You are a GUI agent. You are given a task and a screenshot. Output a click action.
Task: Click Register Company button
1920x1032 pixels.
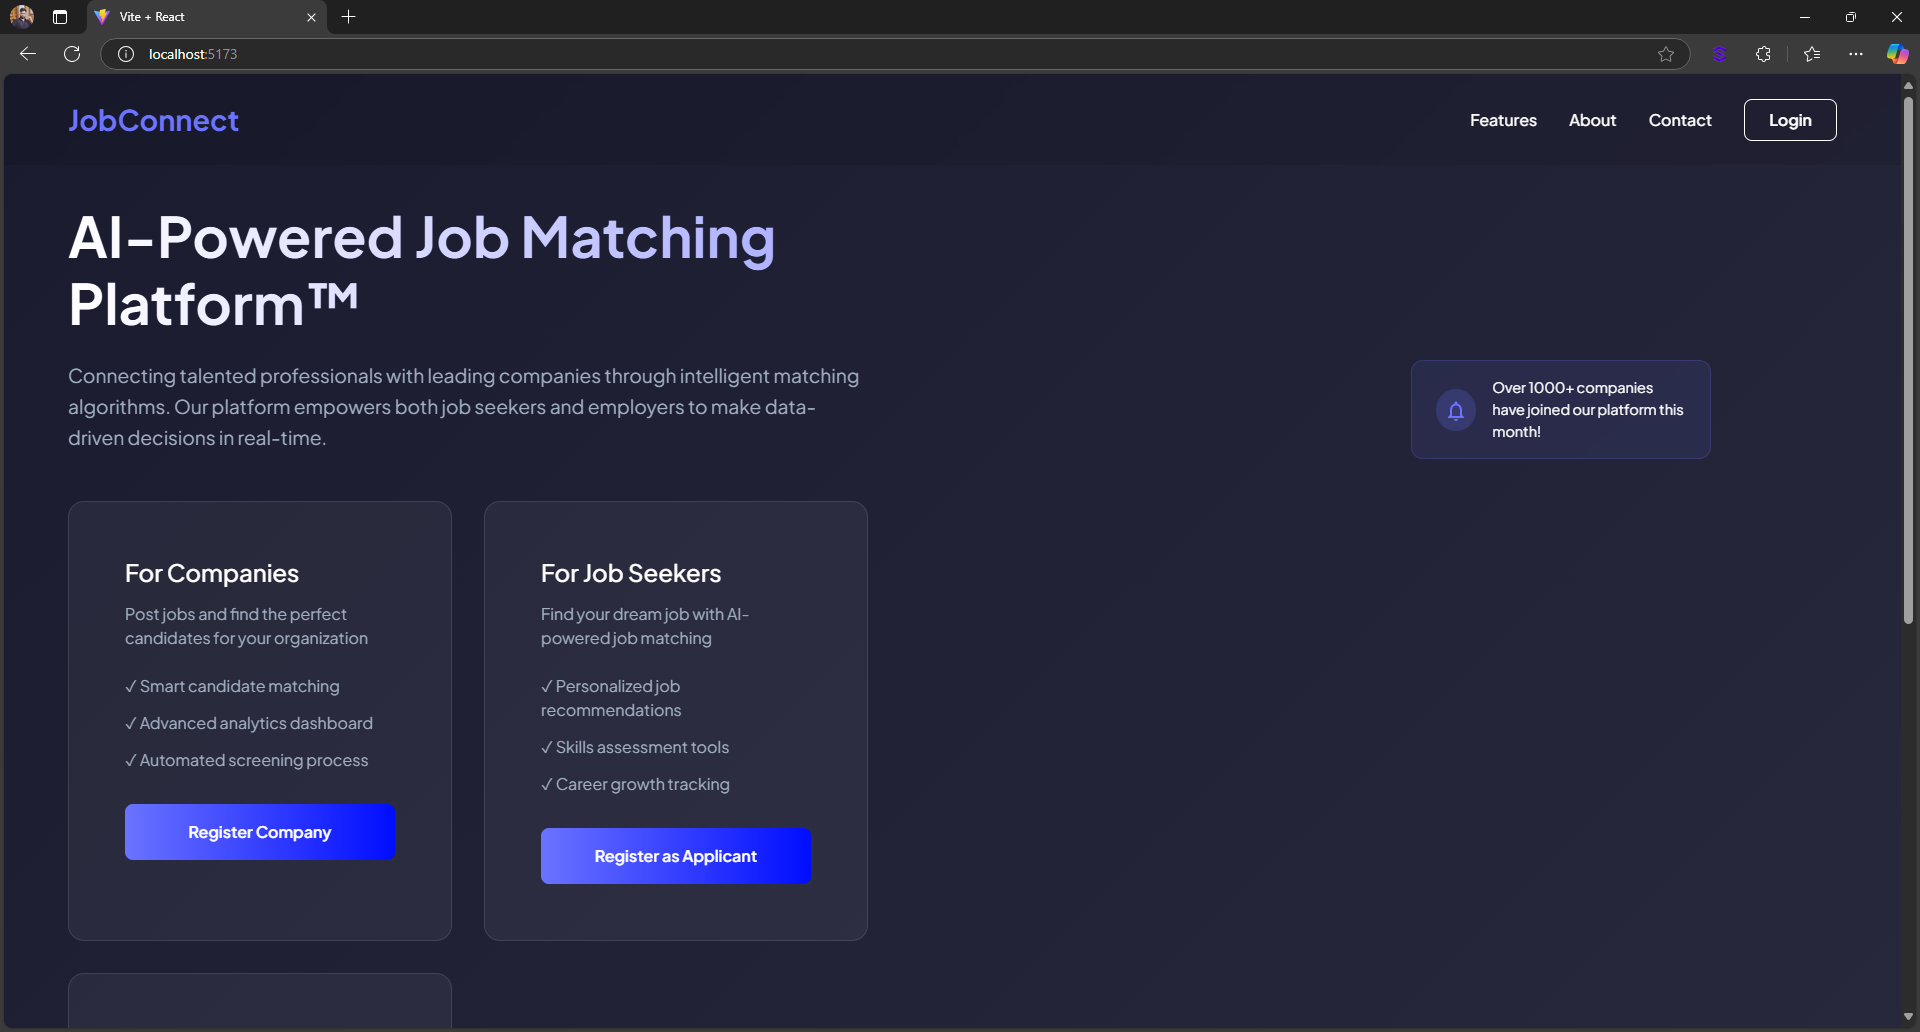click(x=260, y=832)
